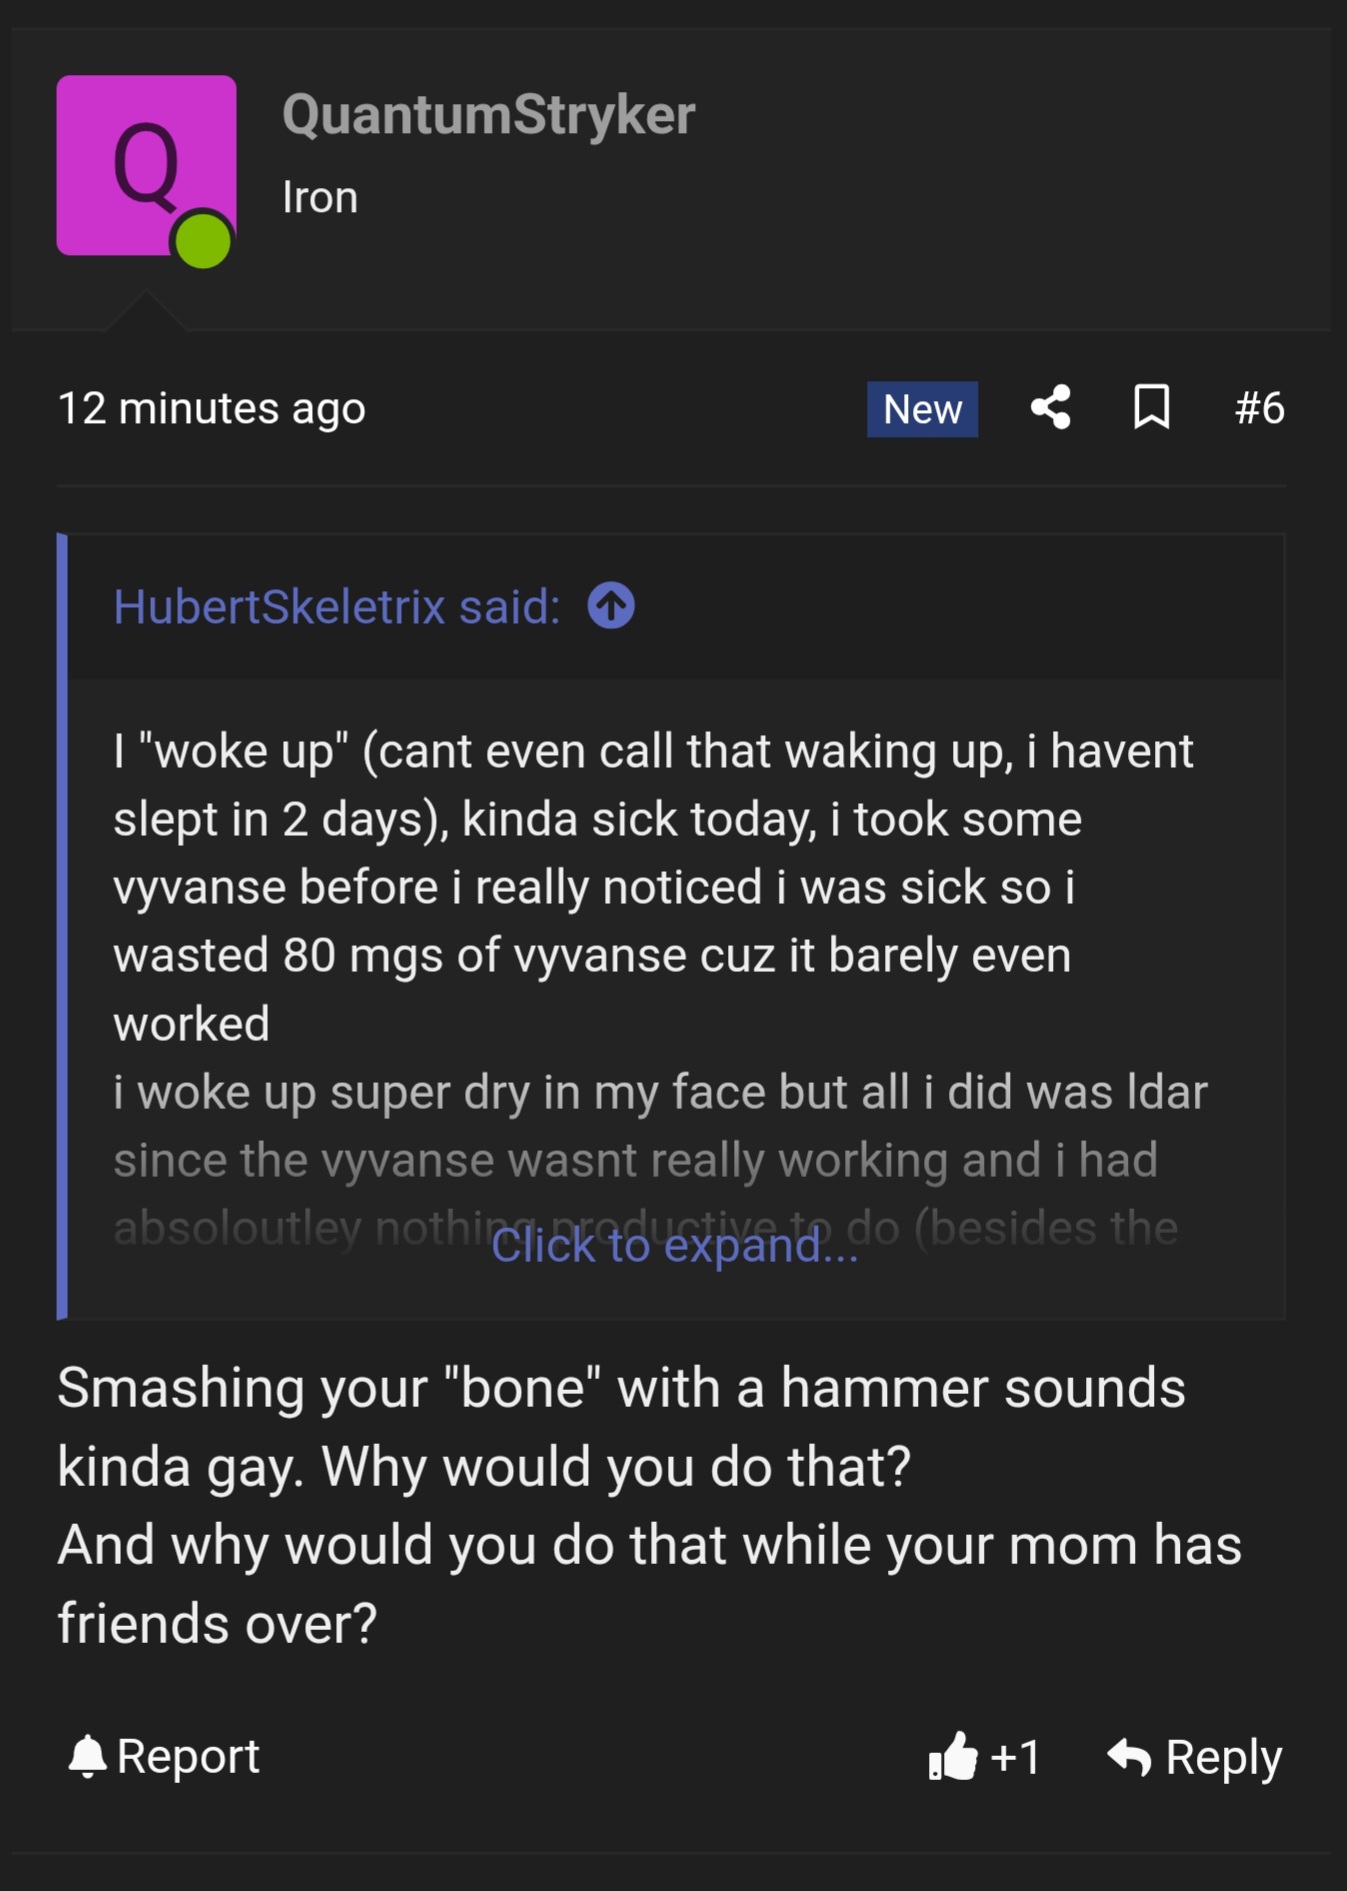
Task: Click the Report bell icon
Action: (88, 1756)
